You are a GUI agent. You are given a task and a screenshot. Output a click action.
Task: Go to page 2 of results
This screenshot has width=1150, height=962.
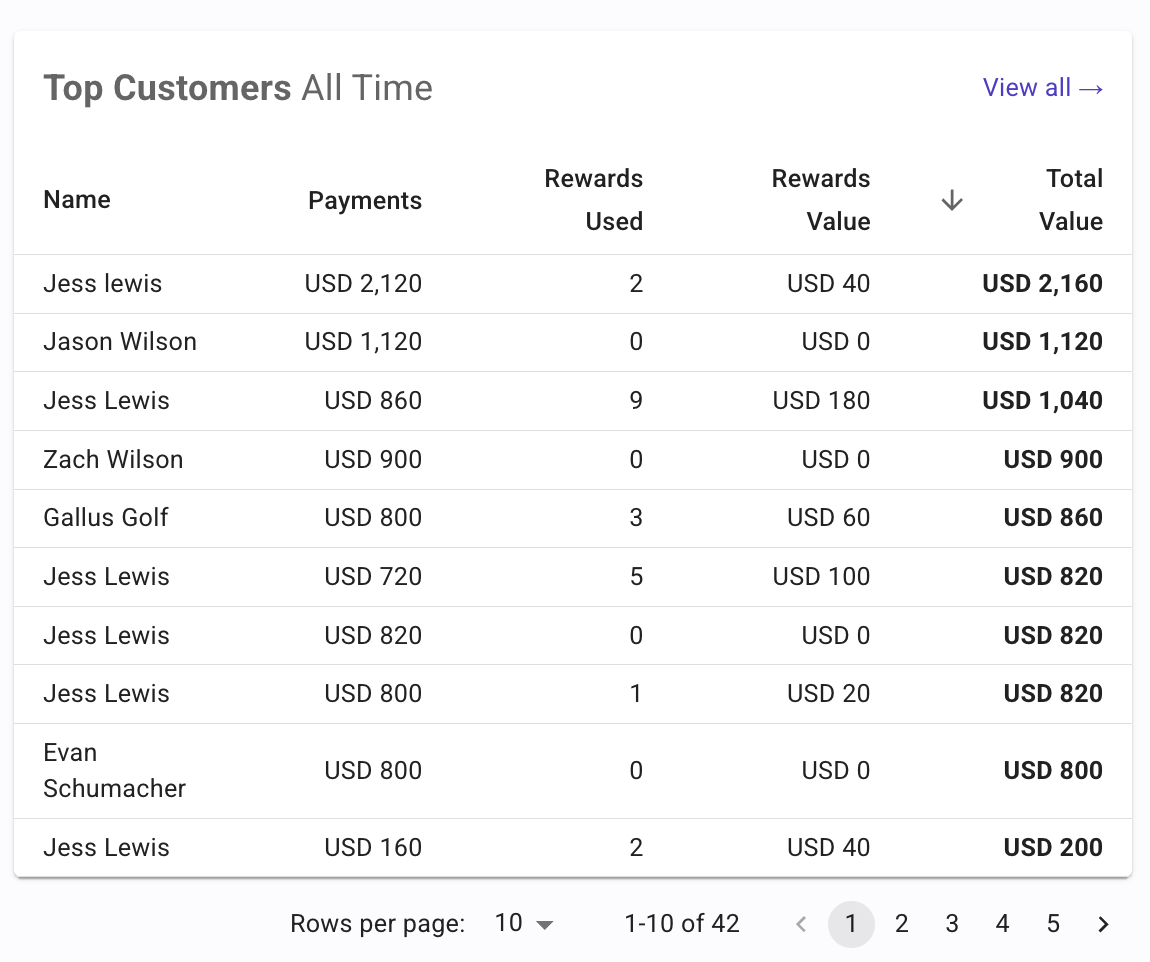(901, 924)
